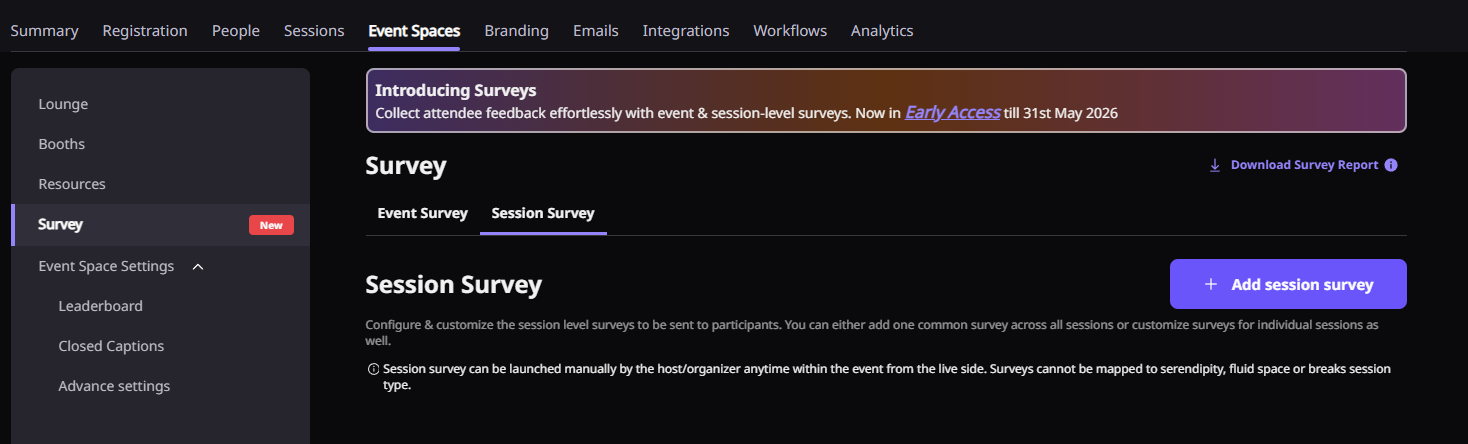Open the Event Survey tab
Screen dimensions: 1468x444
click(x=422, y=213)
